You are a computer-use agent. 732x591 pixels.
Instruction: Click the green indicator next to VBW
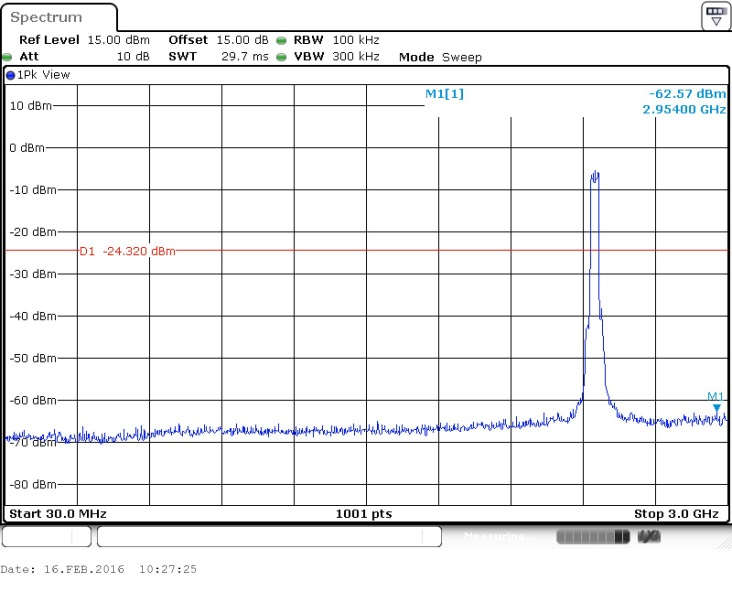click(281, 57)
